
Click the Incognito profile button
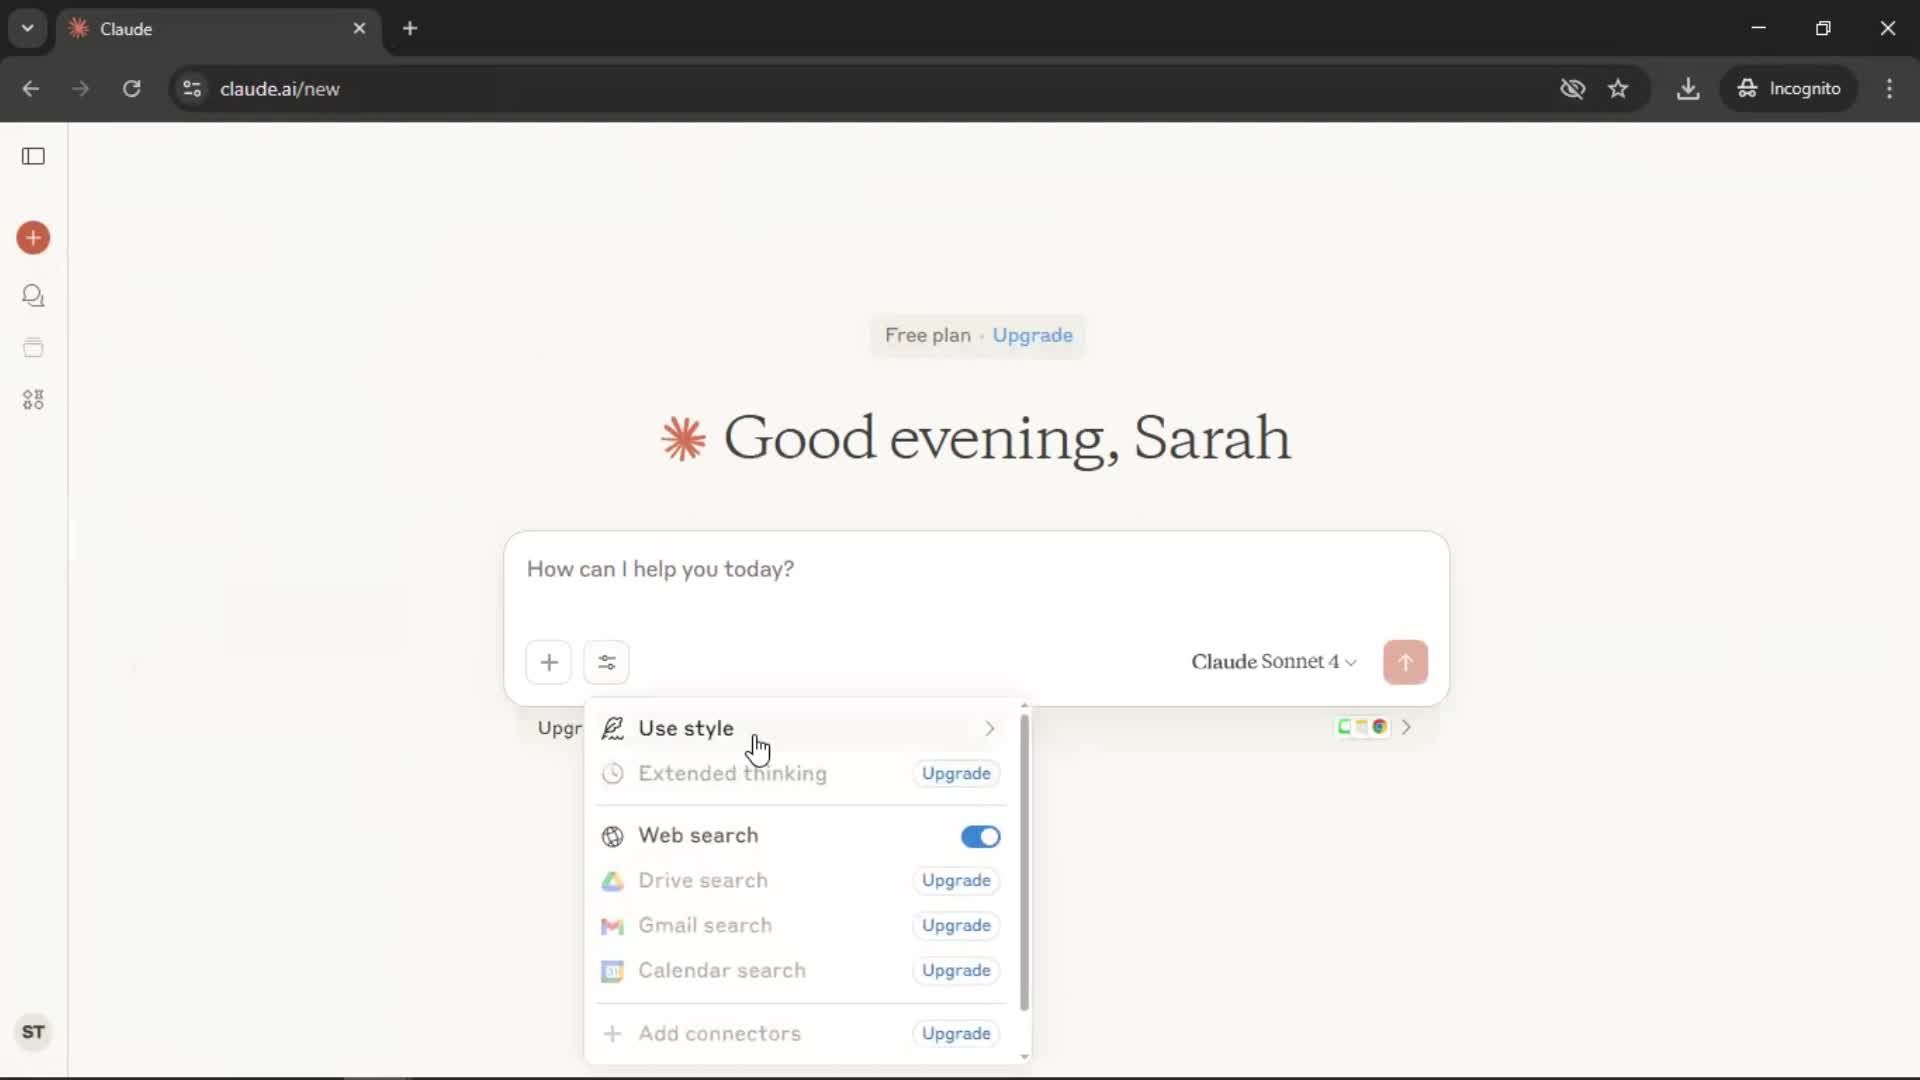point(1789,89)
